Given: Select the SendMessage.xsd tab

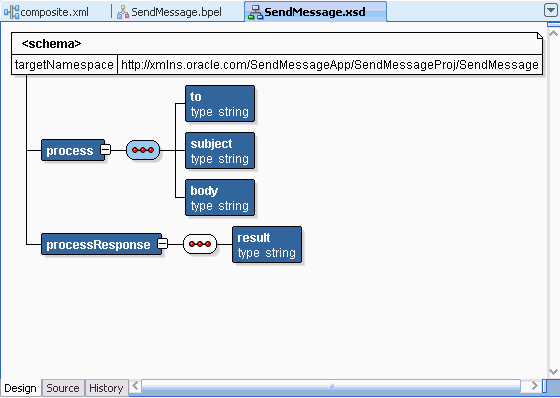Looking at the screenshot, I should click(315, 12).
